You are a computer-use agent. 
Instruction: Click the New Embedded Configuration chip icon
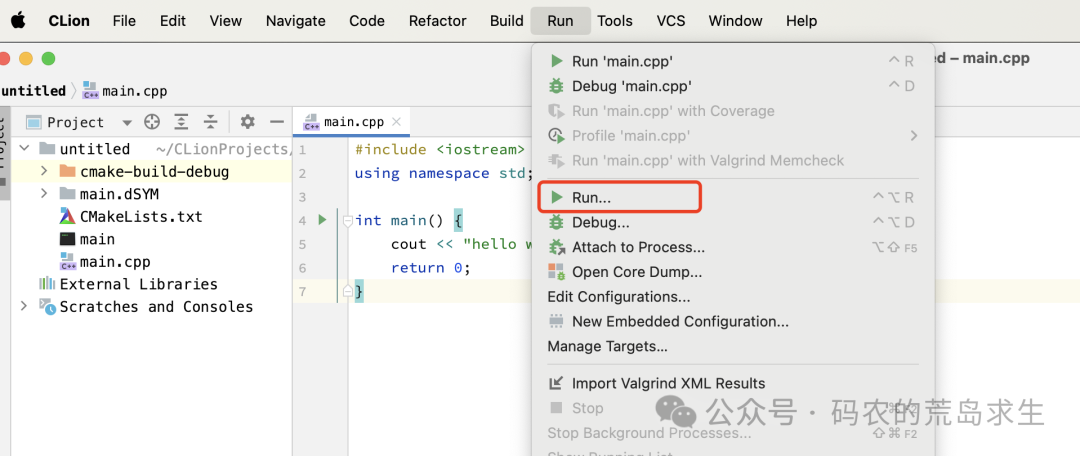[x=556, y=322]
